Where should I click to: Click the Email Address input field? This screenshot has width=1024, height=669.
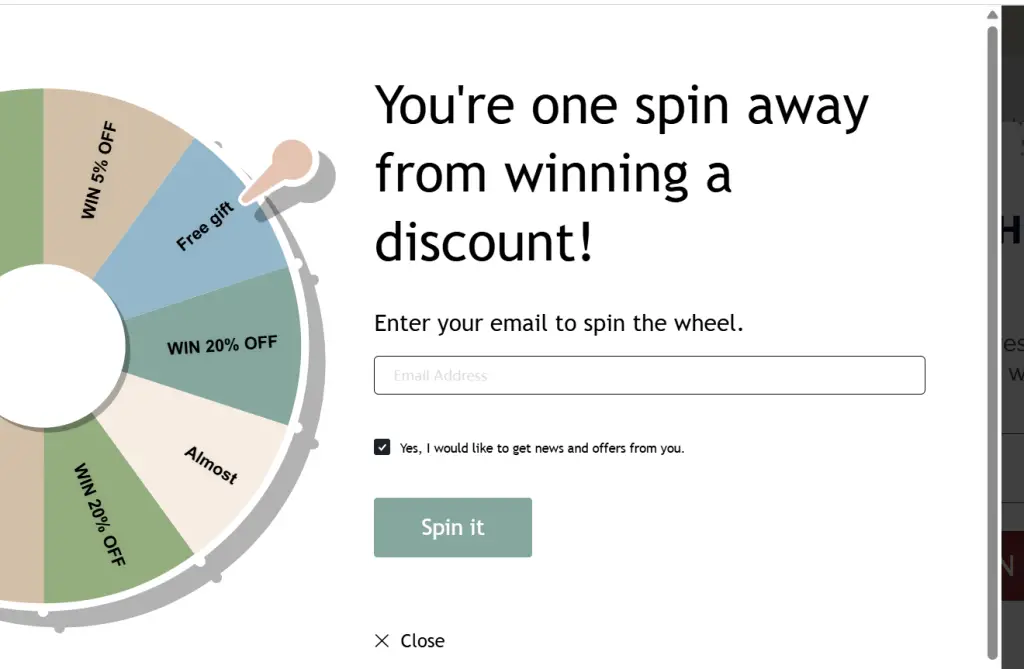click(x=649, y=376)
